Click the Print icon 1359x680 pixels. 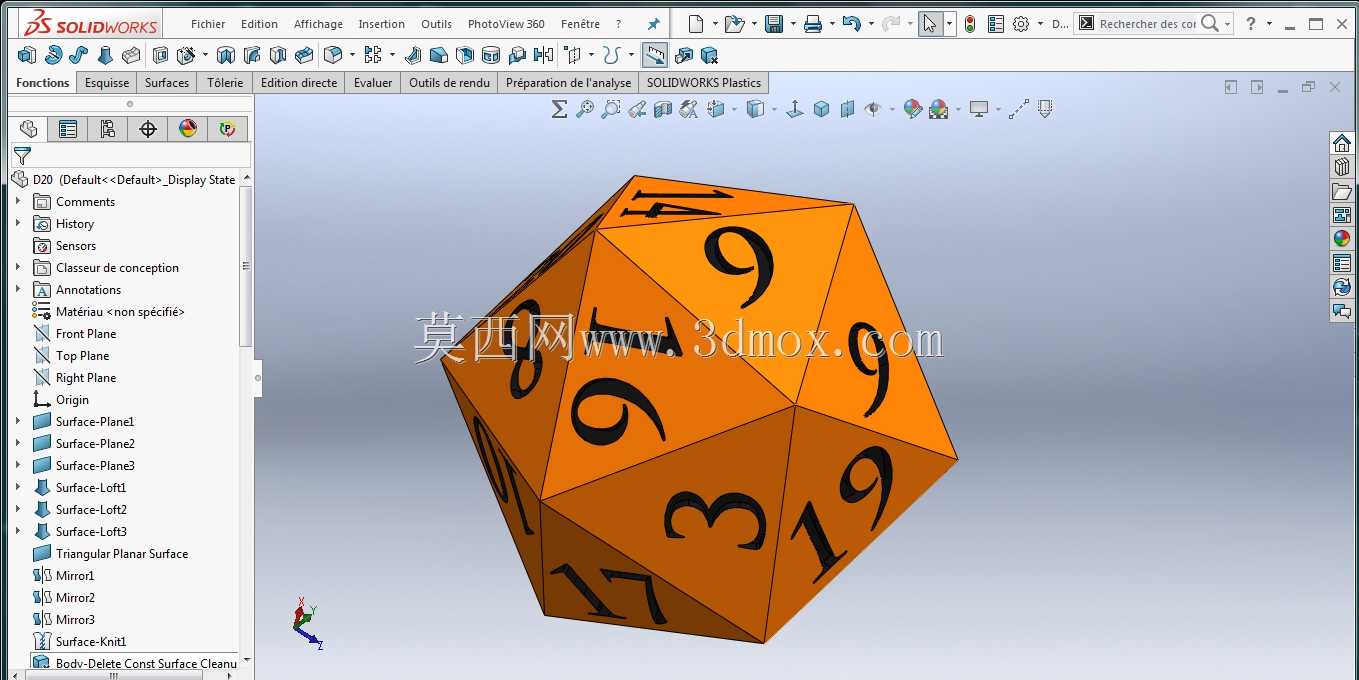click(x=813, y=24)
